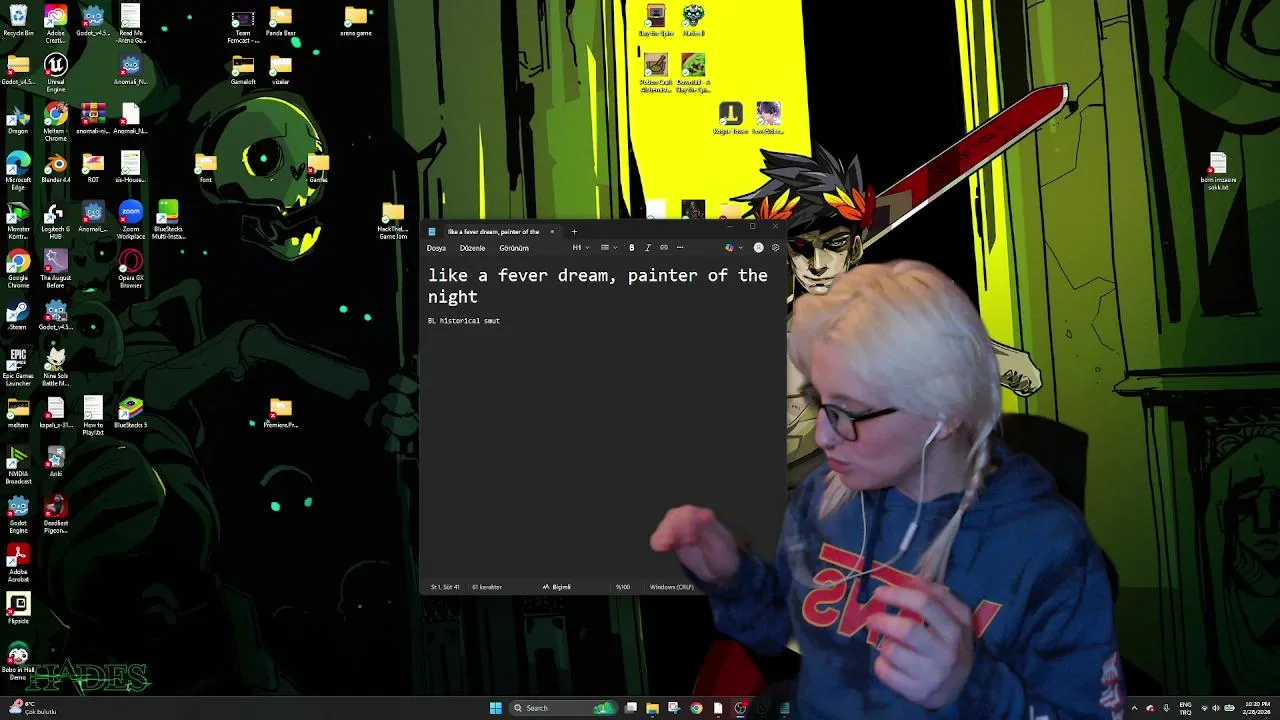The width and height of the screenshot is (1280, 720).
Task: Select the HackThe... Game Jam folder
Action: pos(393,221)
